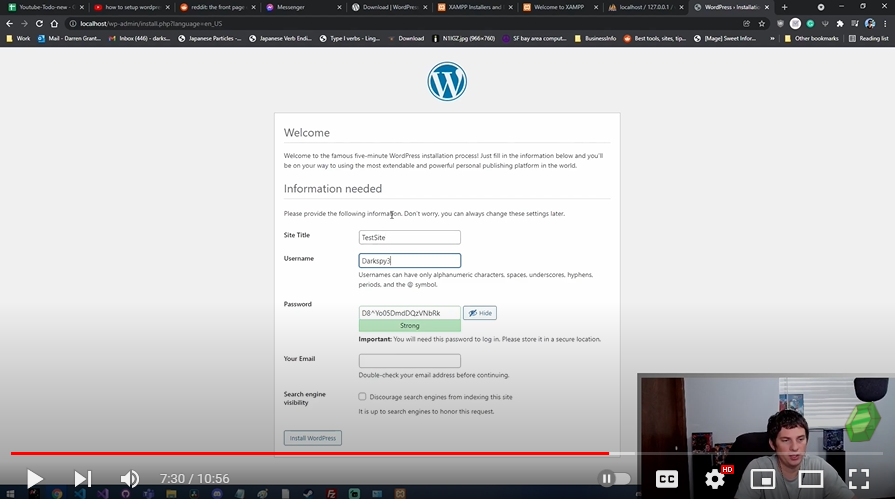
Task: Open the SF bay area computer bookmark
Action: click(x=534, y=38)
